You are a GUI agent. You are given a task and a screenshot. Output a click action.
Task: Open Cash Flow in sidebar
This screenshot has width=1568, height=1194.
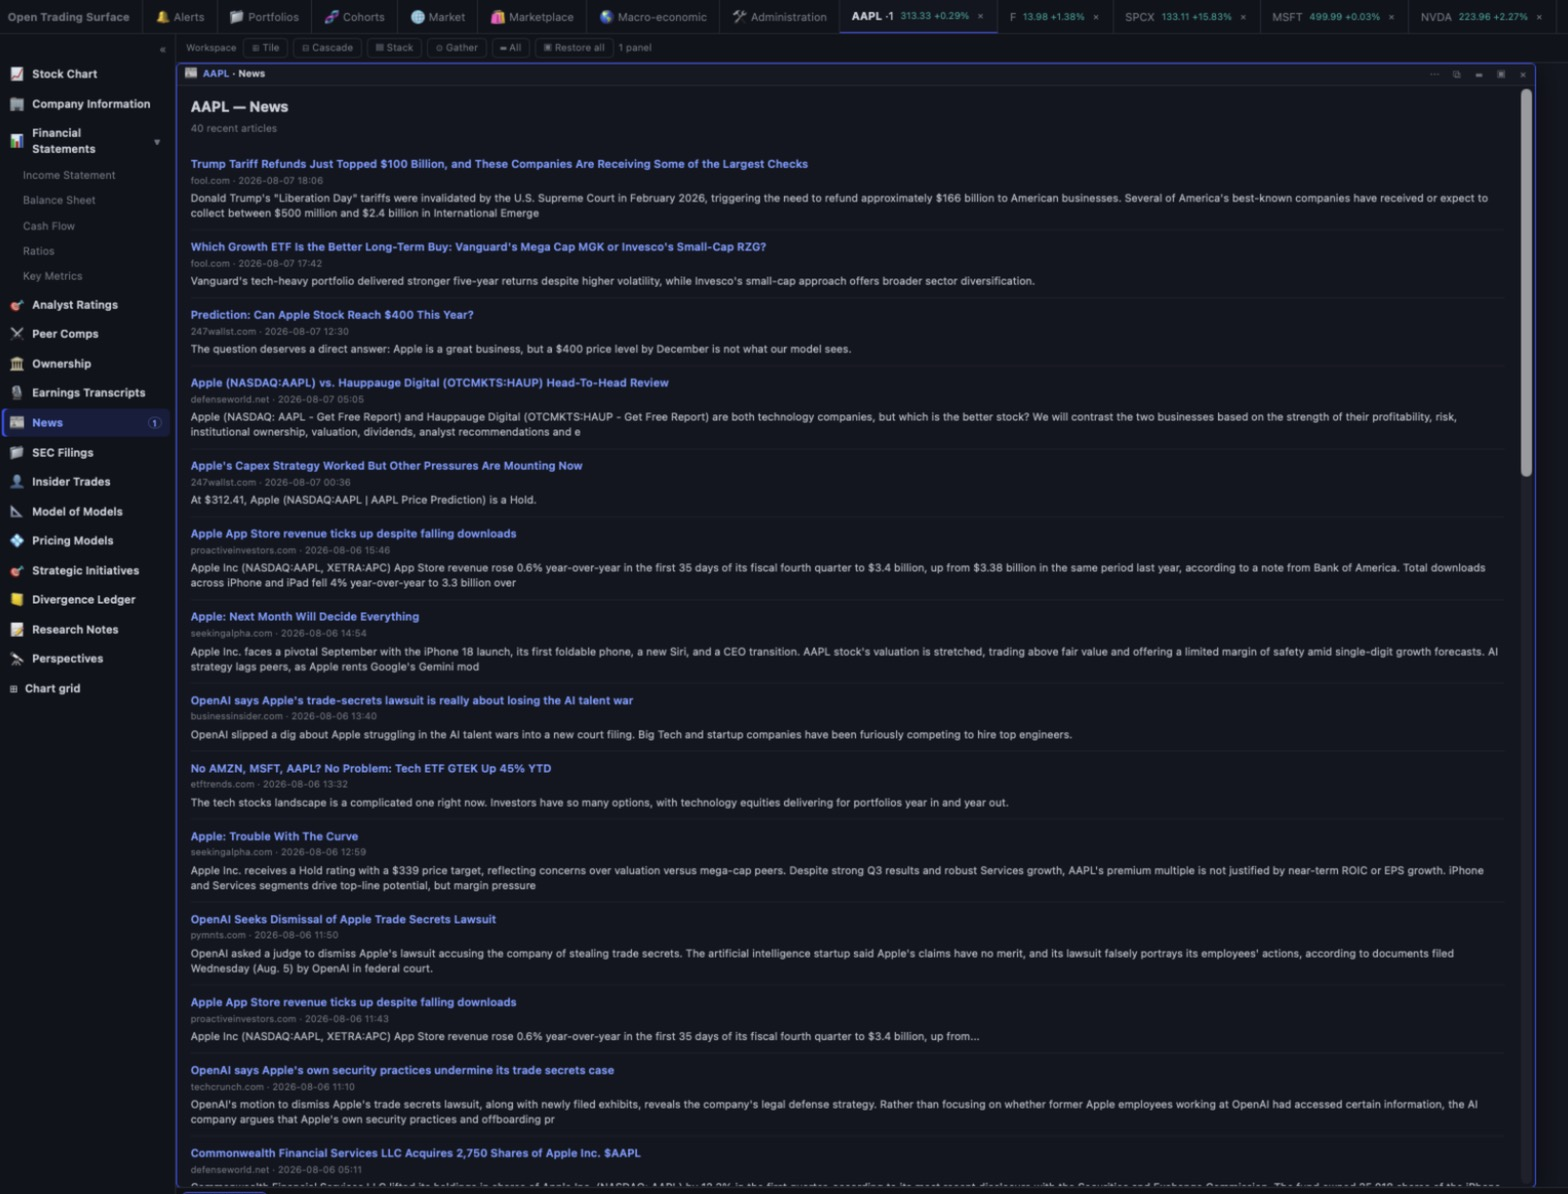point(49,226)
